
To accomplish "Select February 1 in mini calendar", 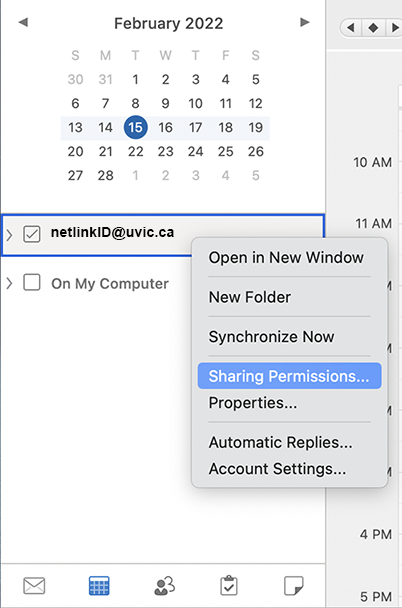I will click(x=135, y=79).
